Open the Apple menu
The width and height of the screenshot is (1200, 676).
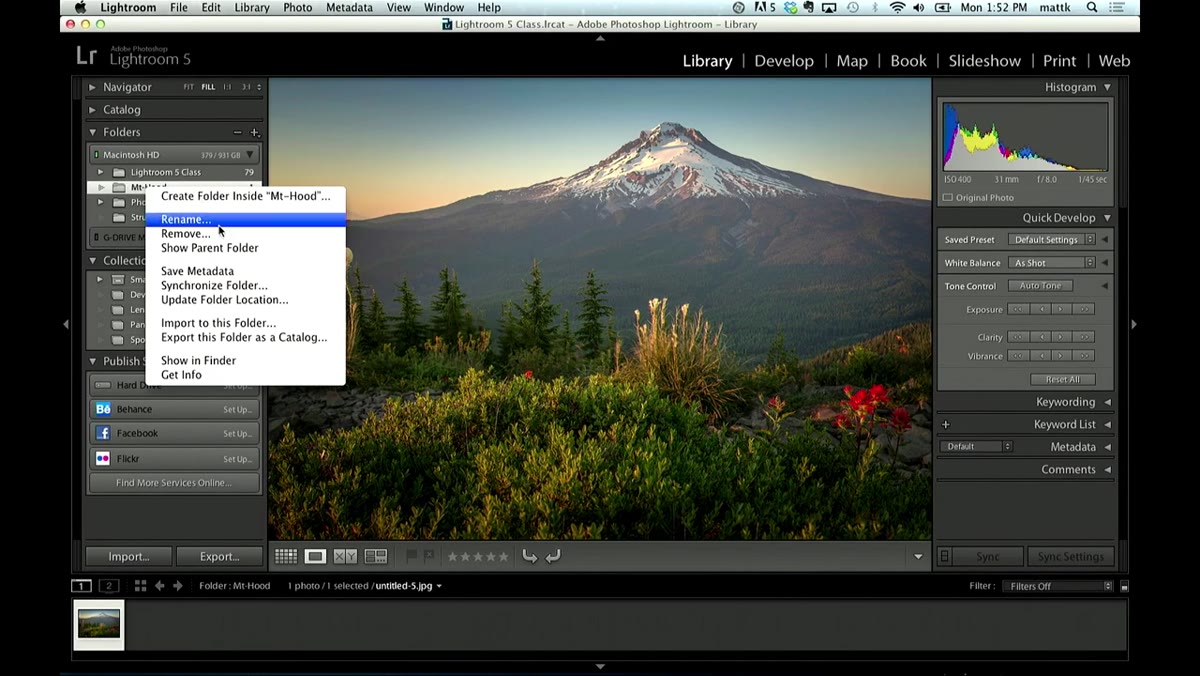click(81, 7)
